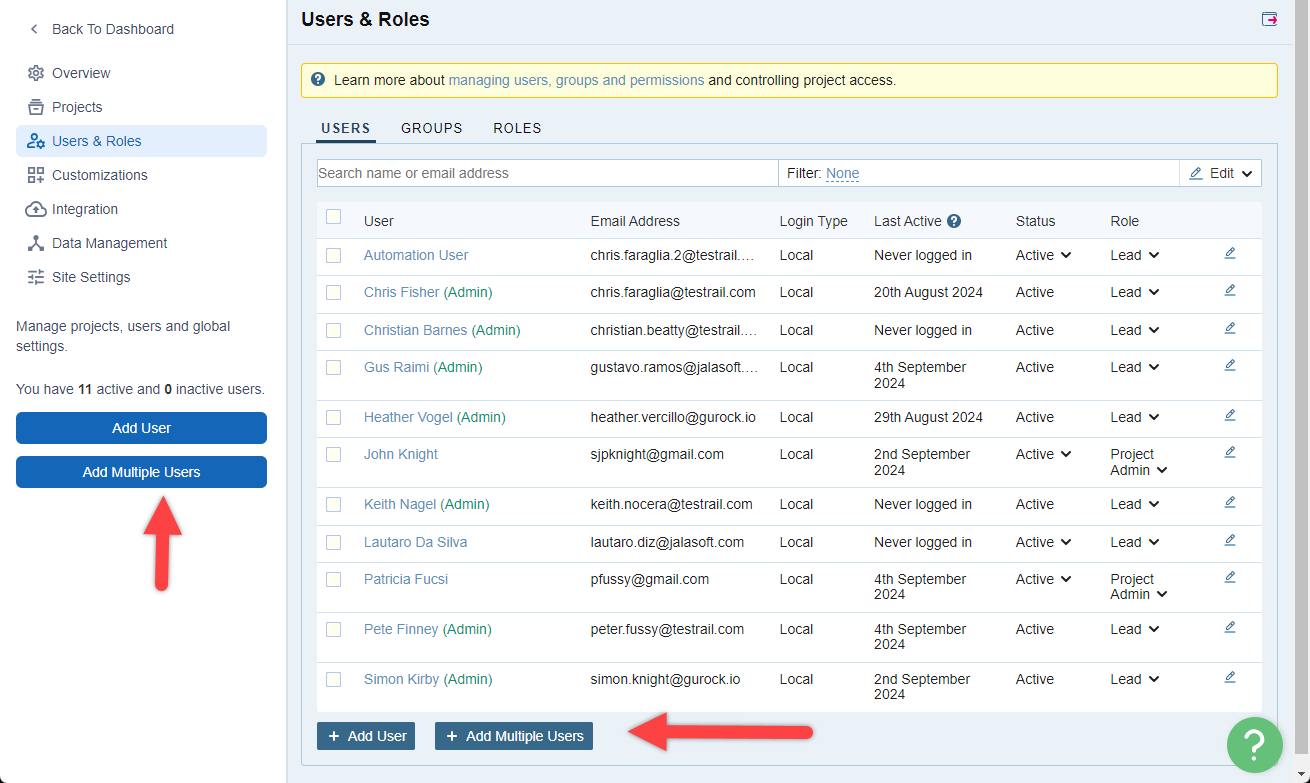
Task: Switch to the Groups tab
Action: (x=431, y=128)
